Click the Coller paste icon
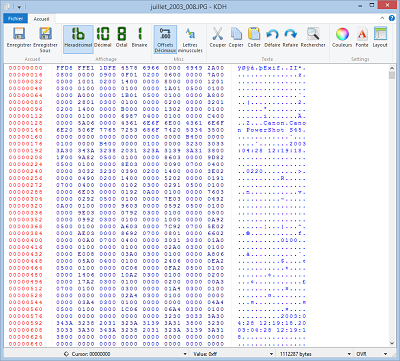Screen dimensions: 400x361 tap(254, 34)
